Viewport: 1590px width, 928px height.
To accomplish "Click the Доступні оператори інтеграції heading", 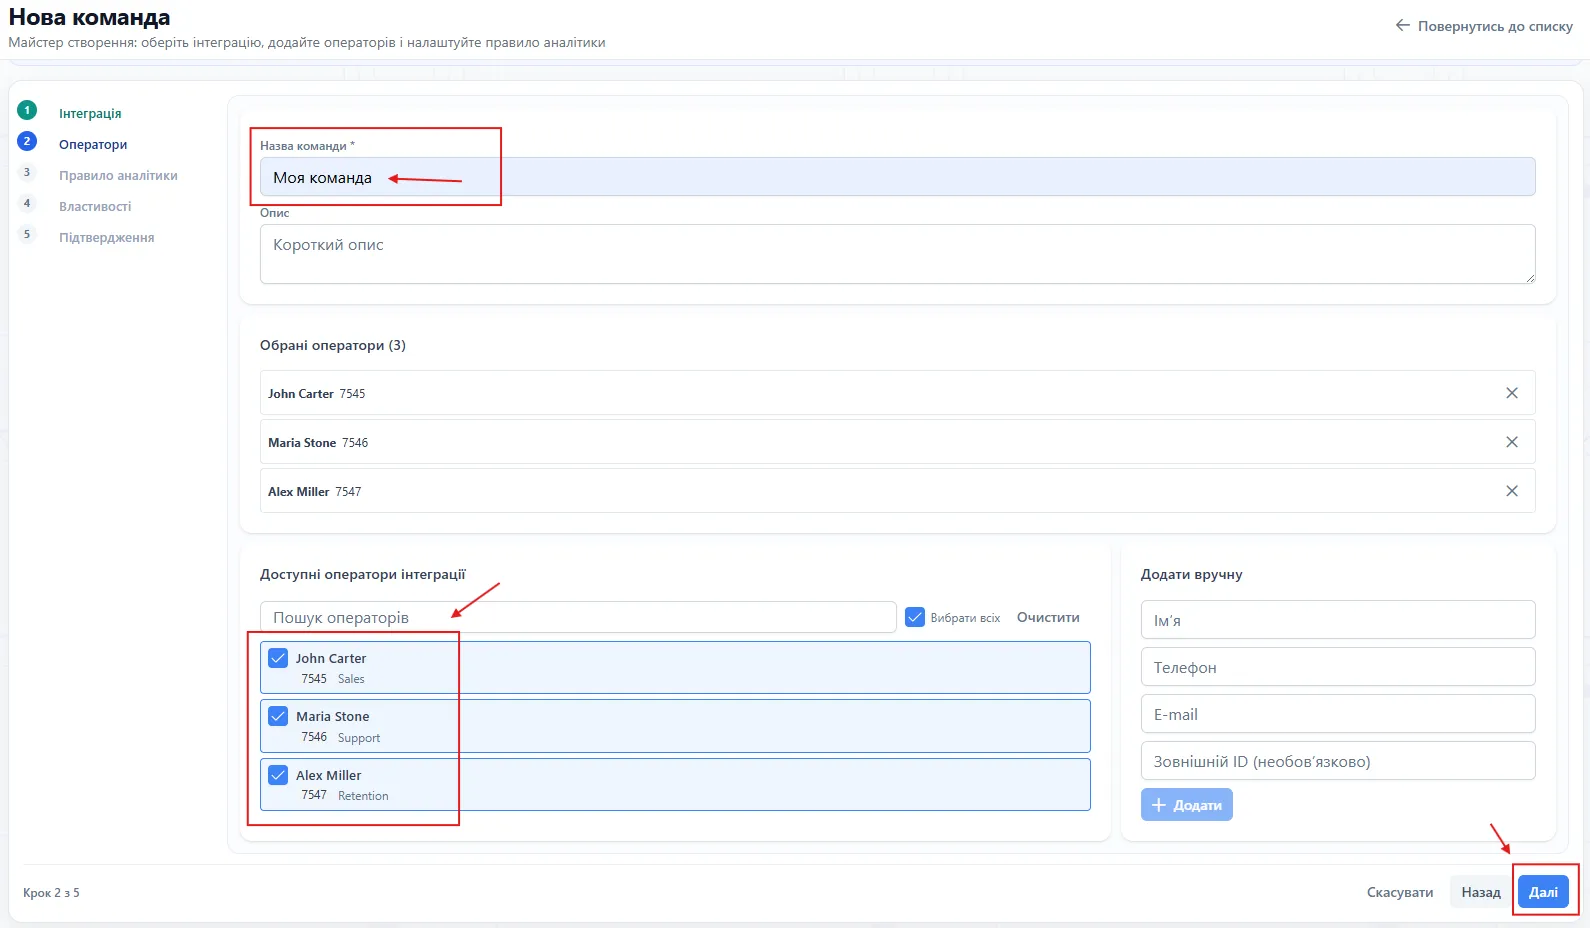I will click(363, 574).
